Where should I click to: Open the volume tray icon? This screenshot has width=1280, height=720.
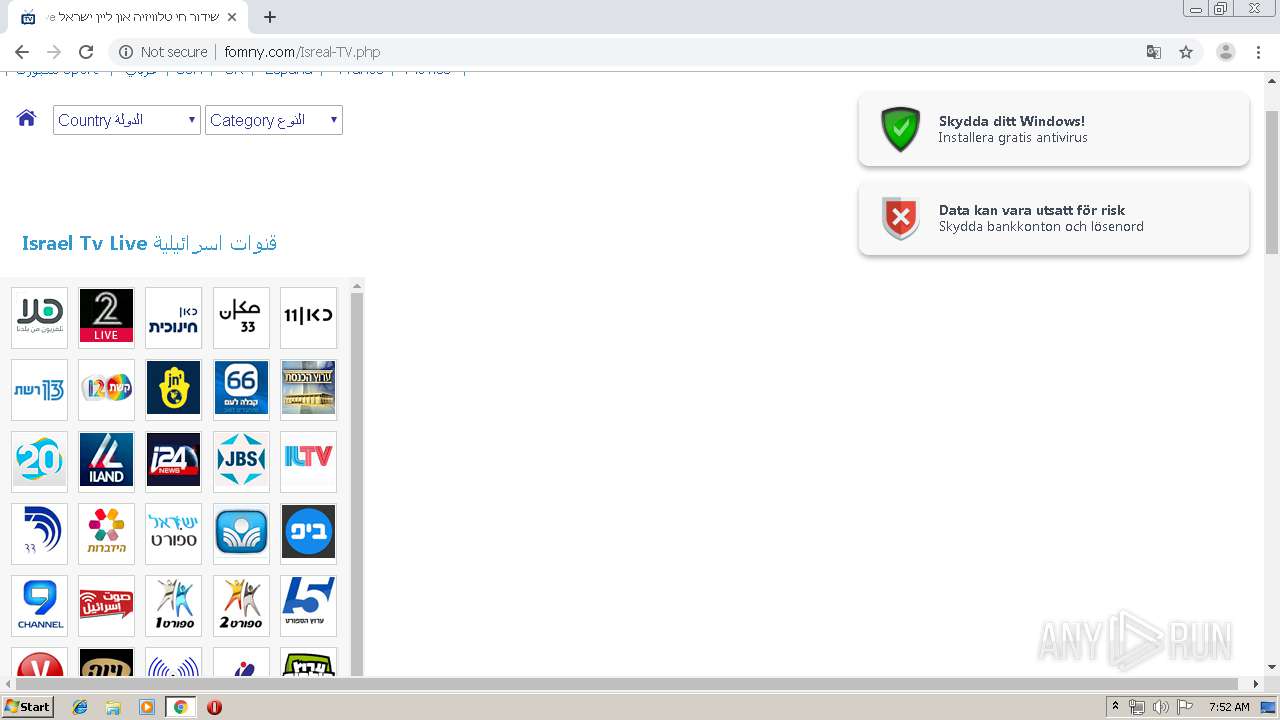[1160, 707]
